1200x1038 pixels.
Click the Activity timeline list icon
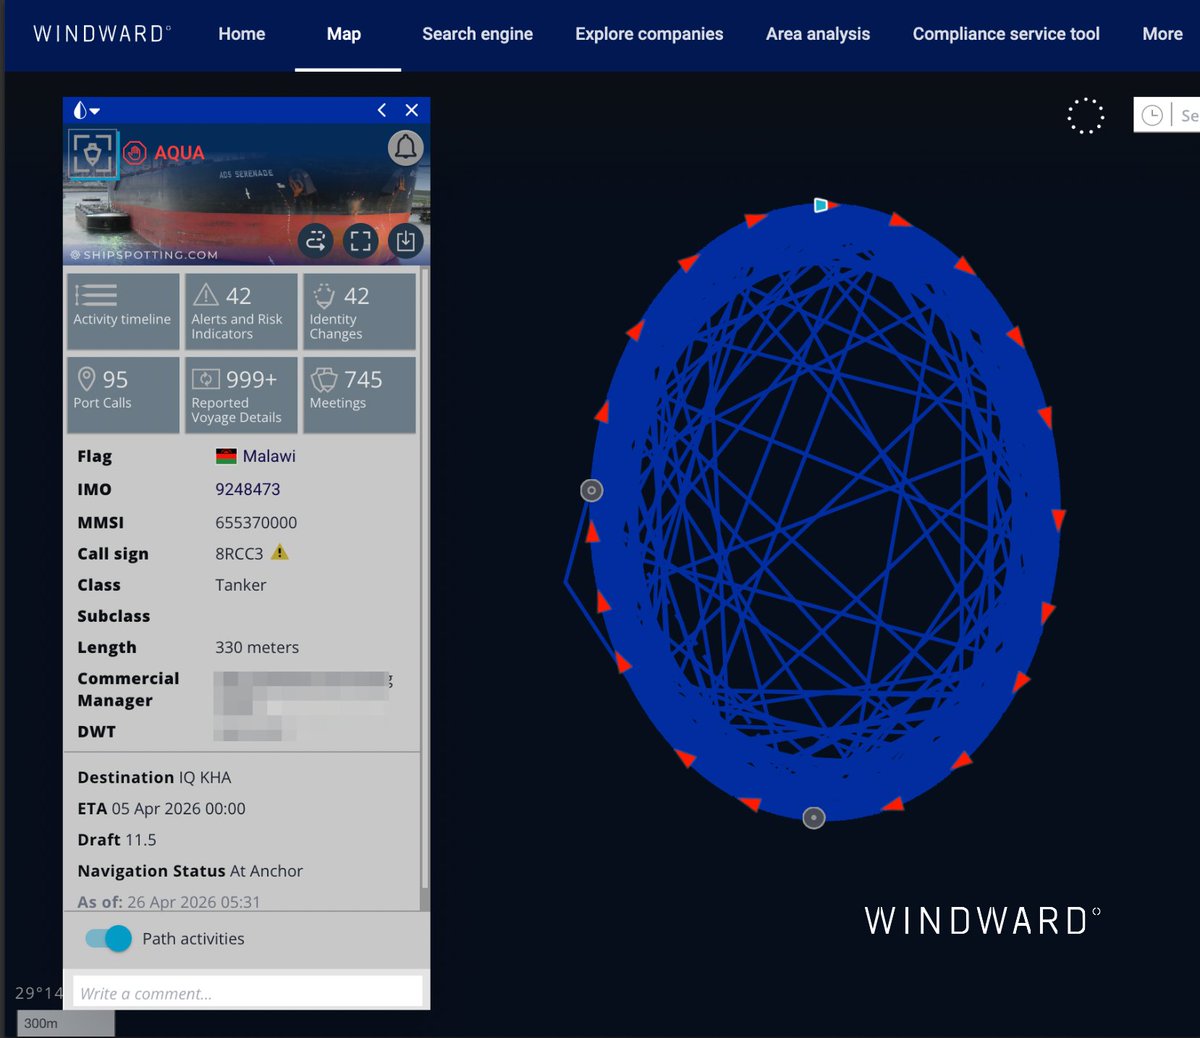pos(96,295)
